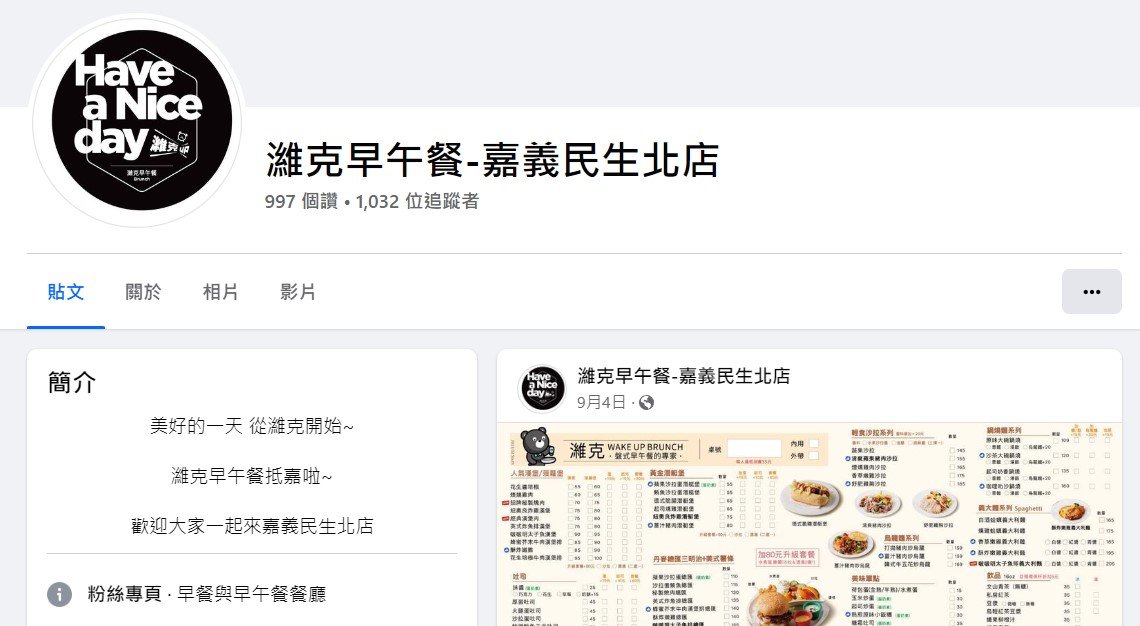The width and height of the screenshot is (1140, 626).
Task: Open the 關於 tab
Action: [143, 292]
